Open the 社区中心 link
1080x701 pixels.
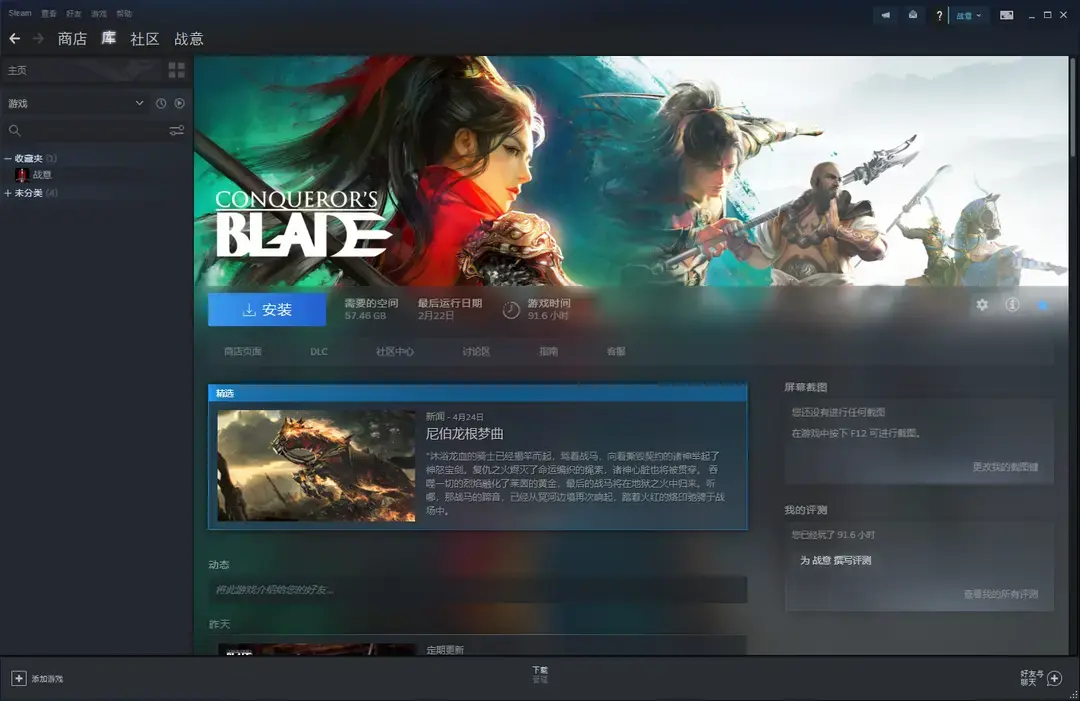click(x=395, y=351)
